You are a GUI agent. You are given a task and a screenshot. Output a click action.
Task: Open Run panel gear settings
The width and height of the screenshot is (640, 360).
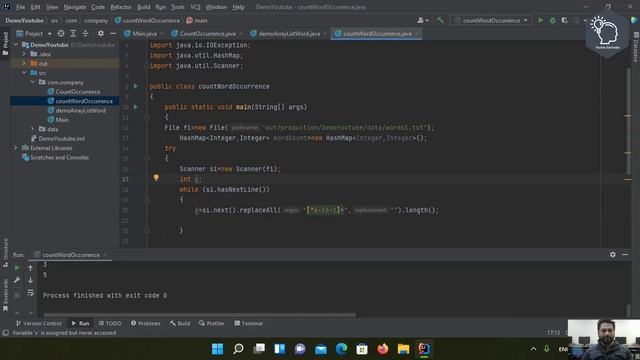[x=613, y=254]
